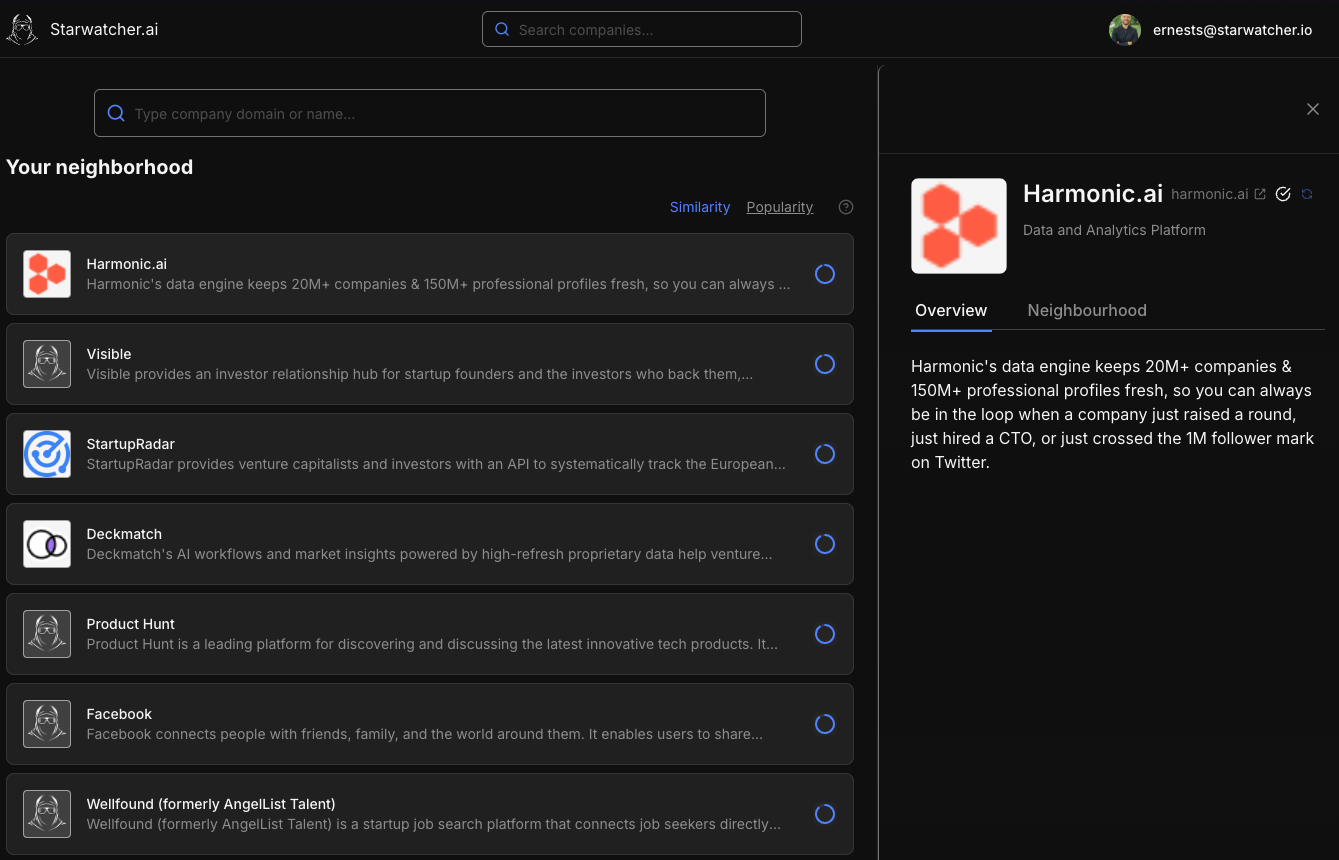
Task: Click large Harmonic.ai logo in detail panel
Action: point(959,226)
